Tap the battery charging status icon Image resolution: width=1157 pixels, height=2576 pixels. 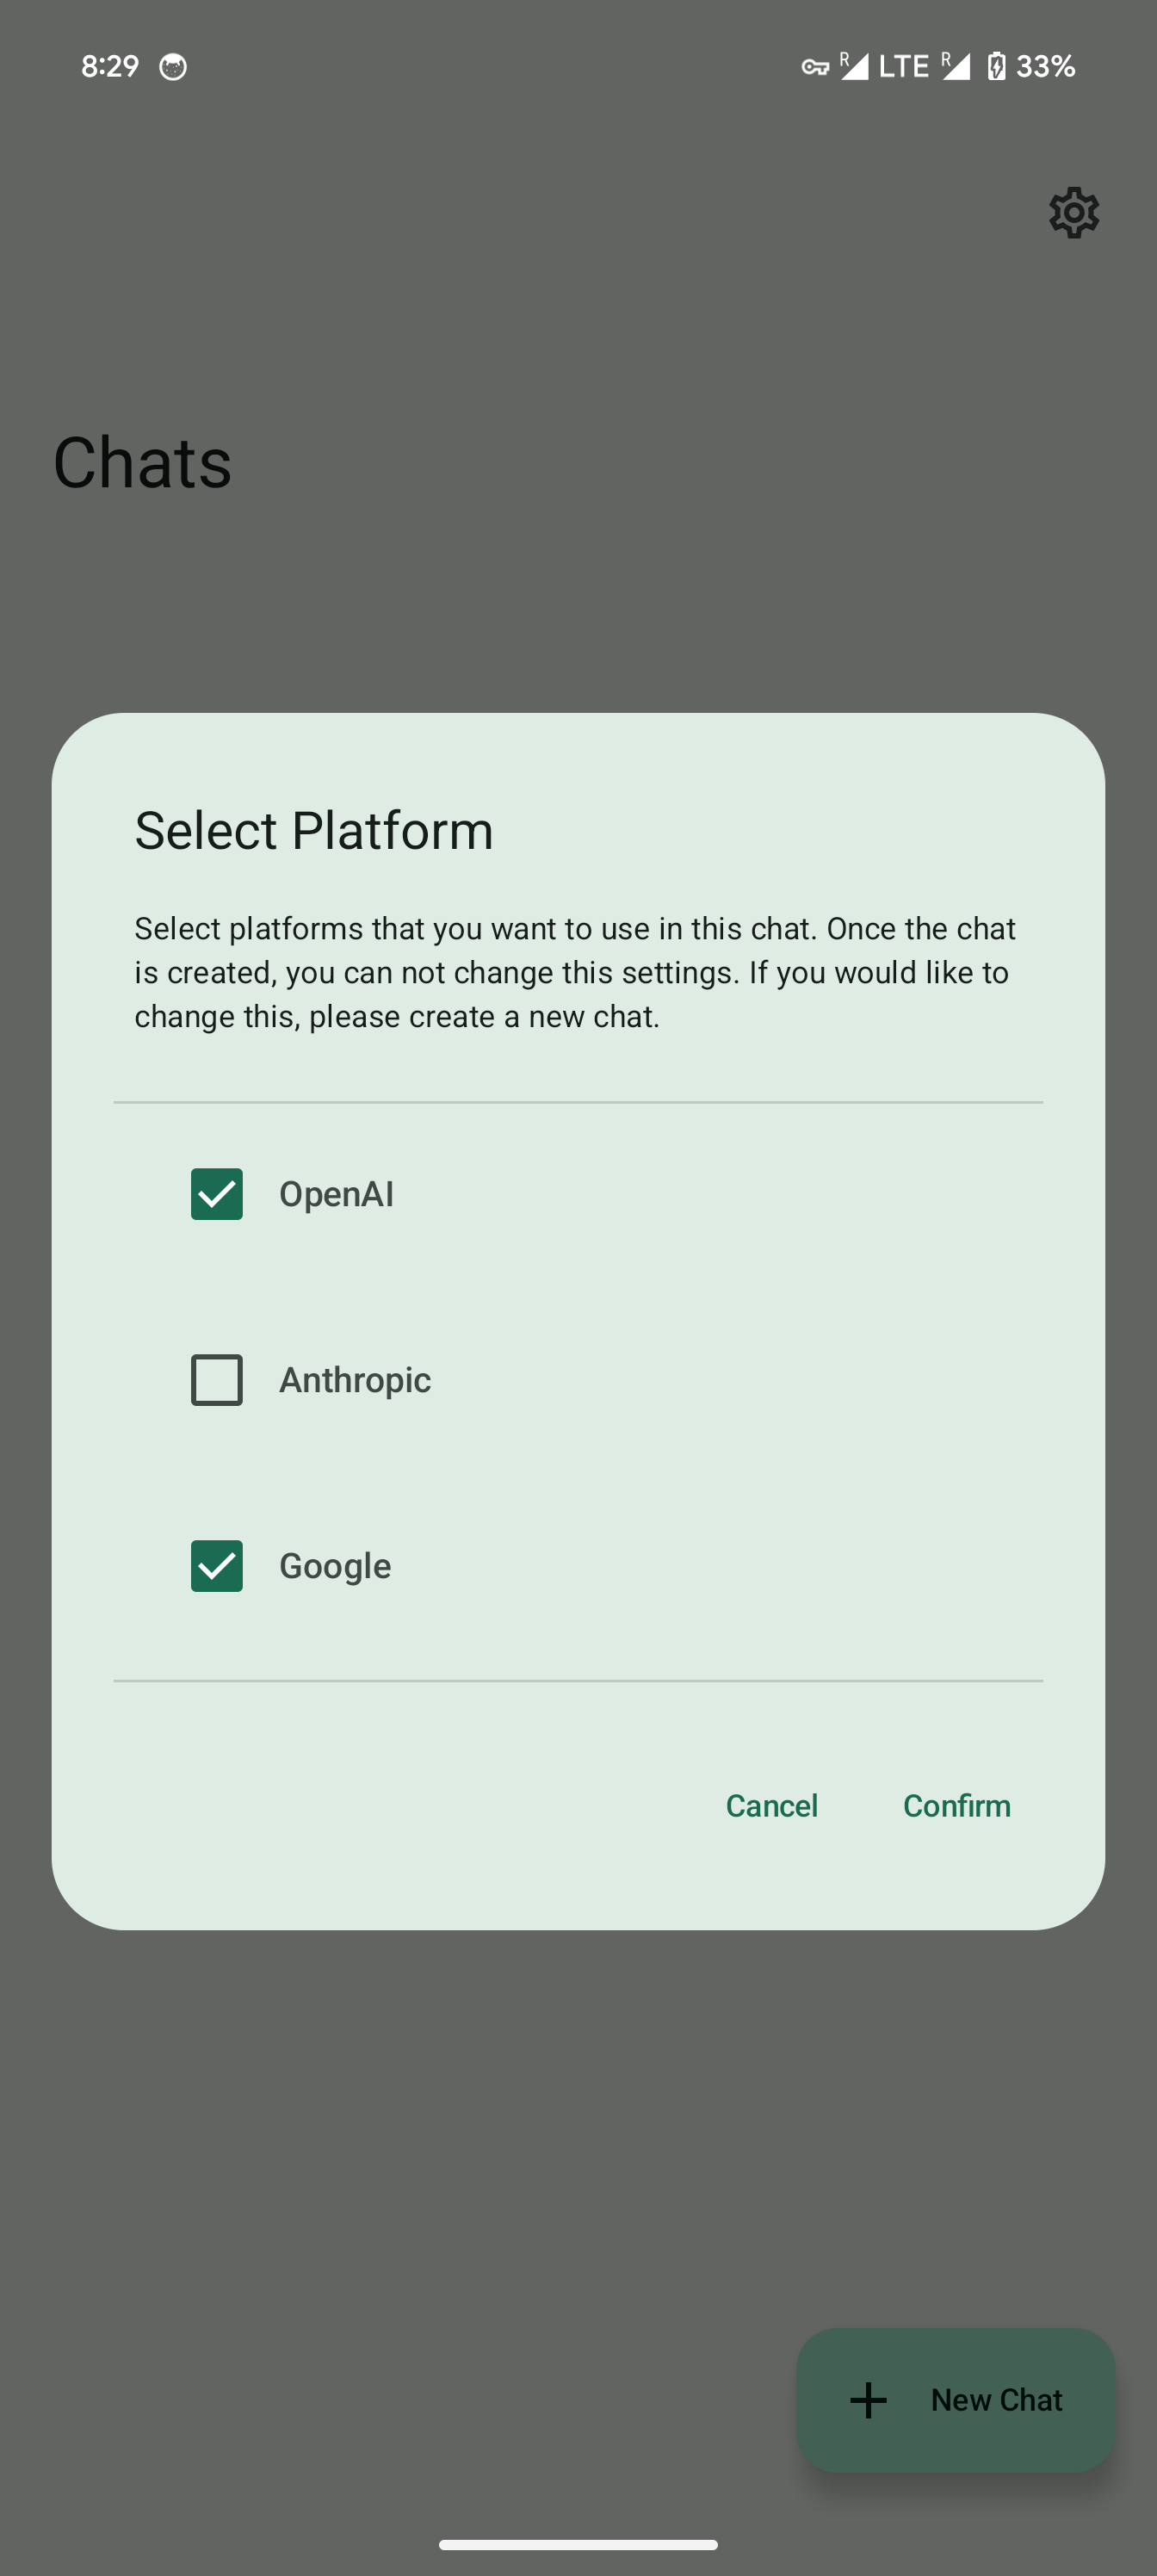click(996, 66)
